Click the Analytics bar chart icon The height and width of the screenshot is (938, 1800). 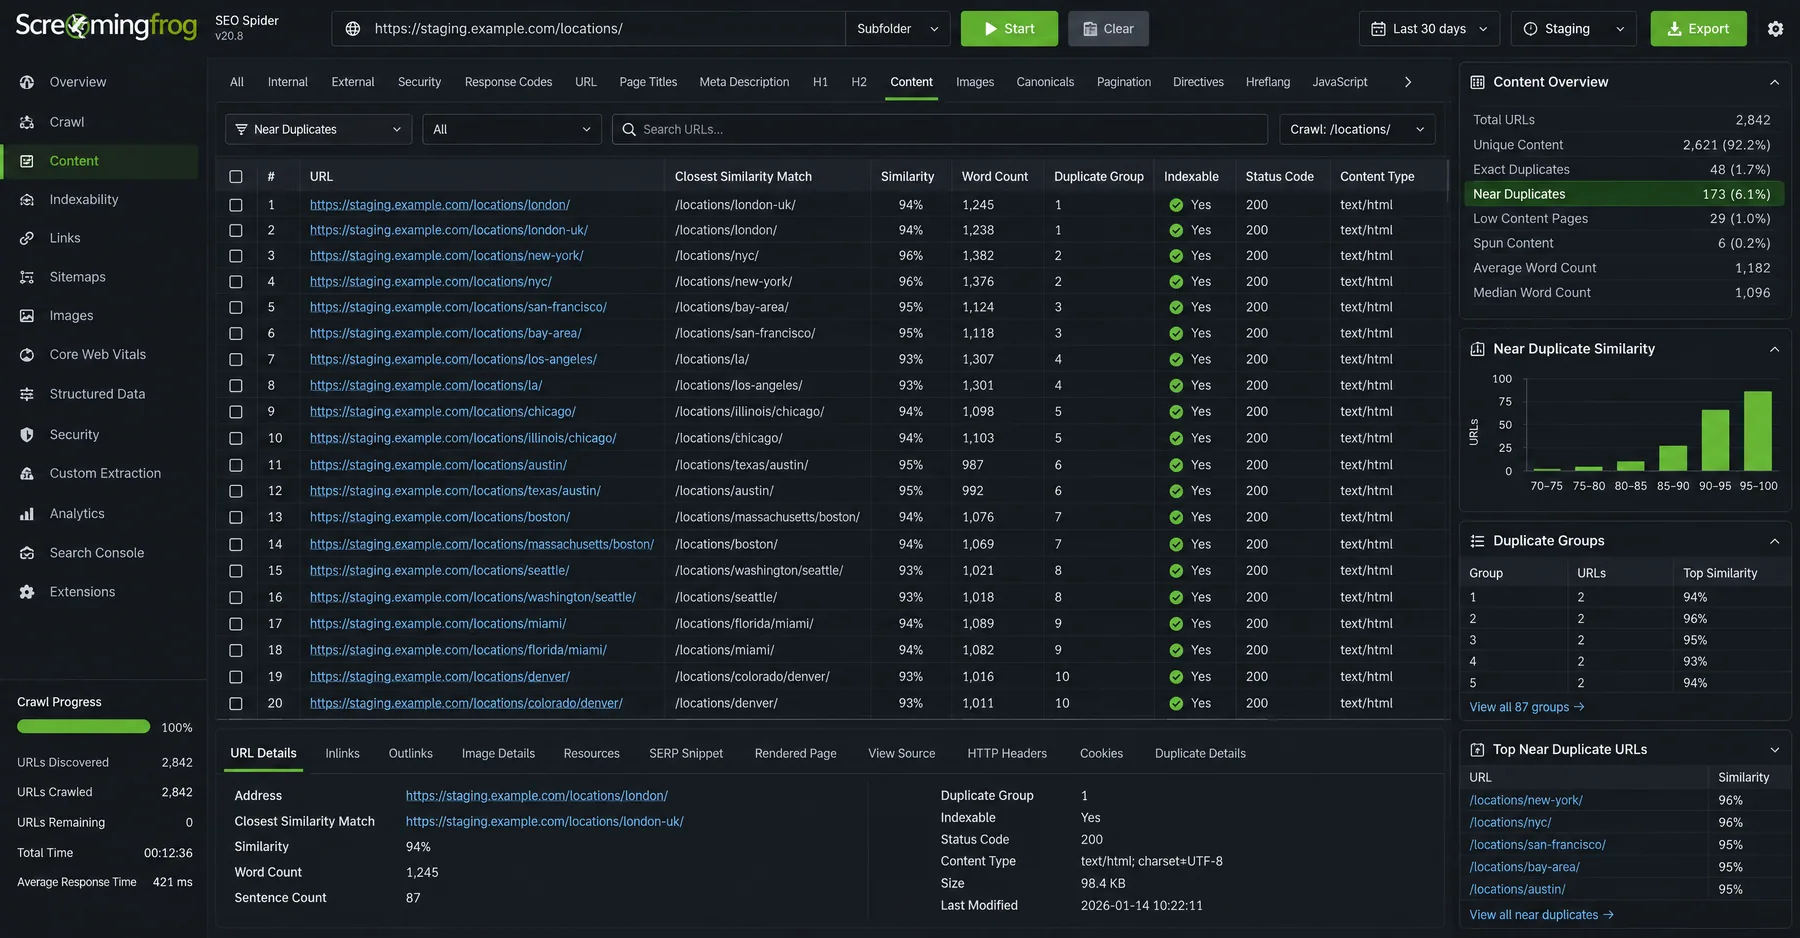click(27, 514)
